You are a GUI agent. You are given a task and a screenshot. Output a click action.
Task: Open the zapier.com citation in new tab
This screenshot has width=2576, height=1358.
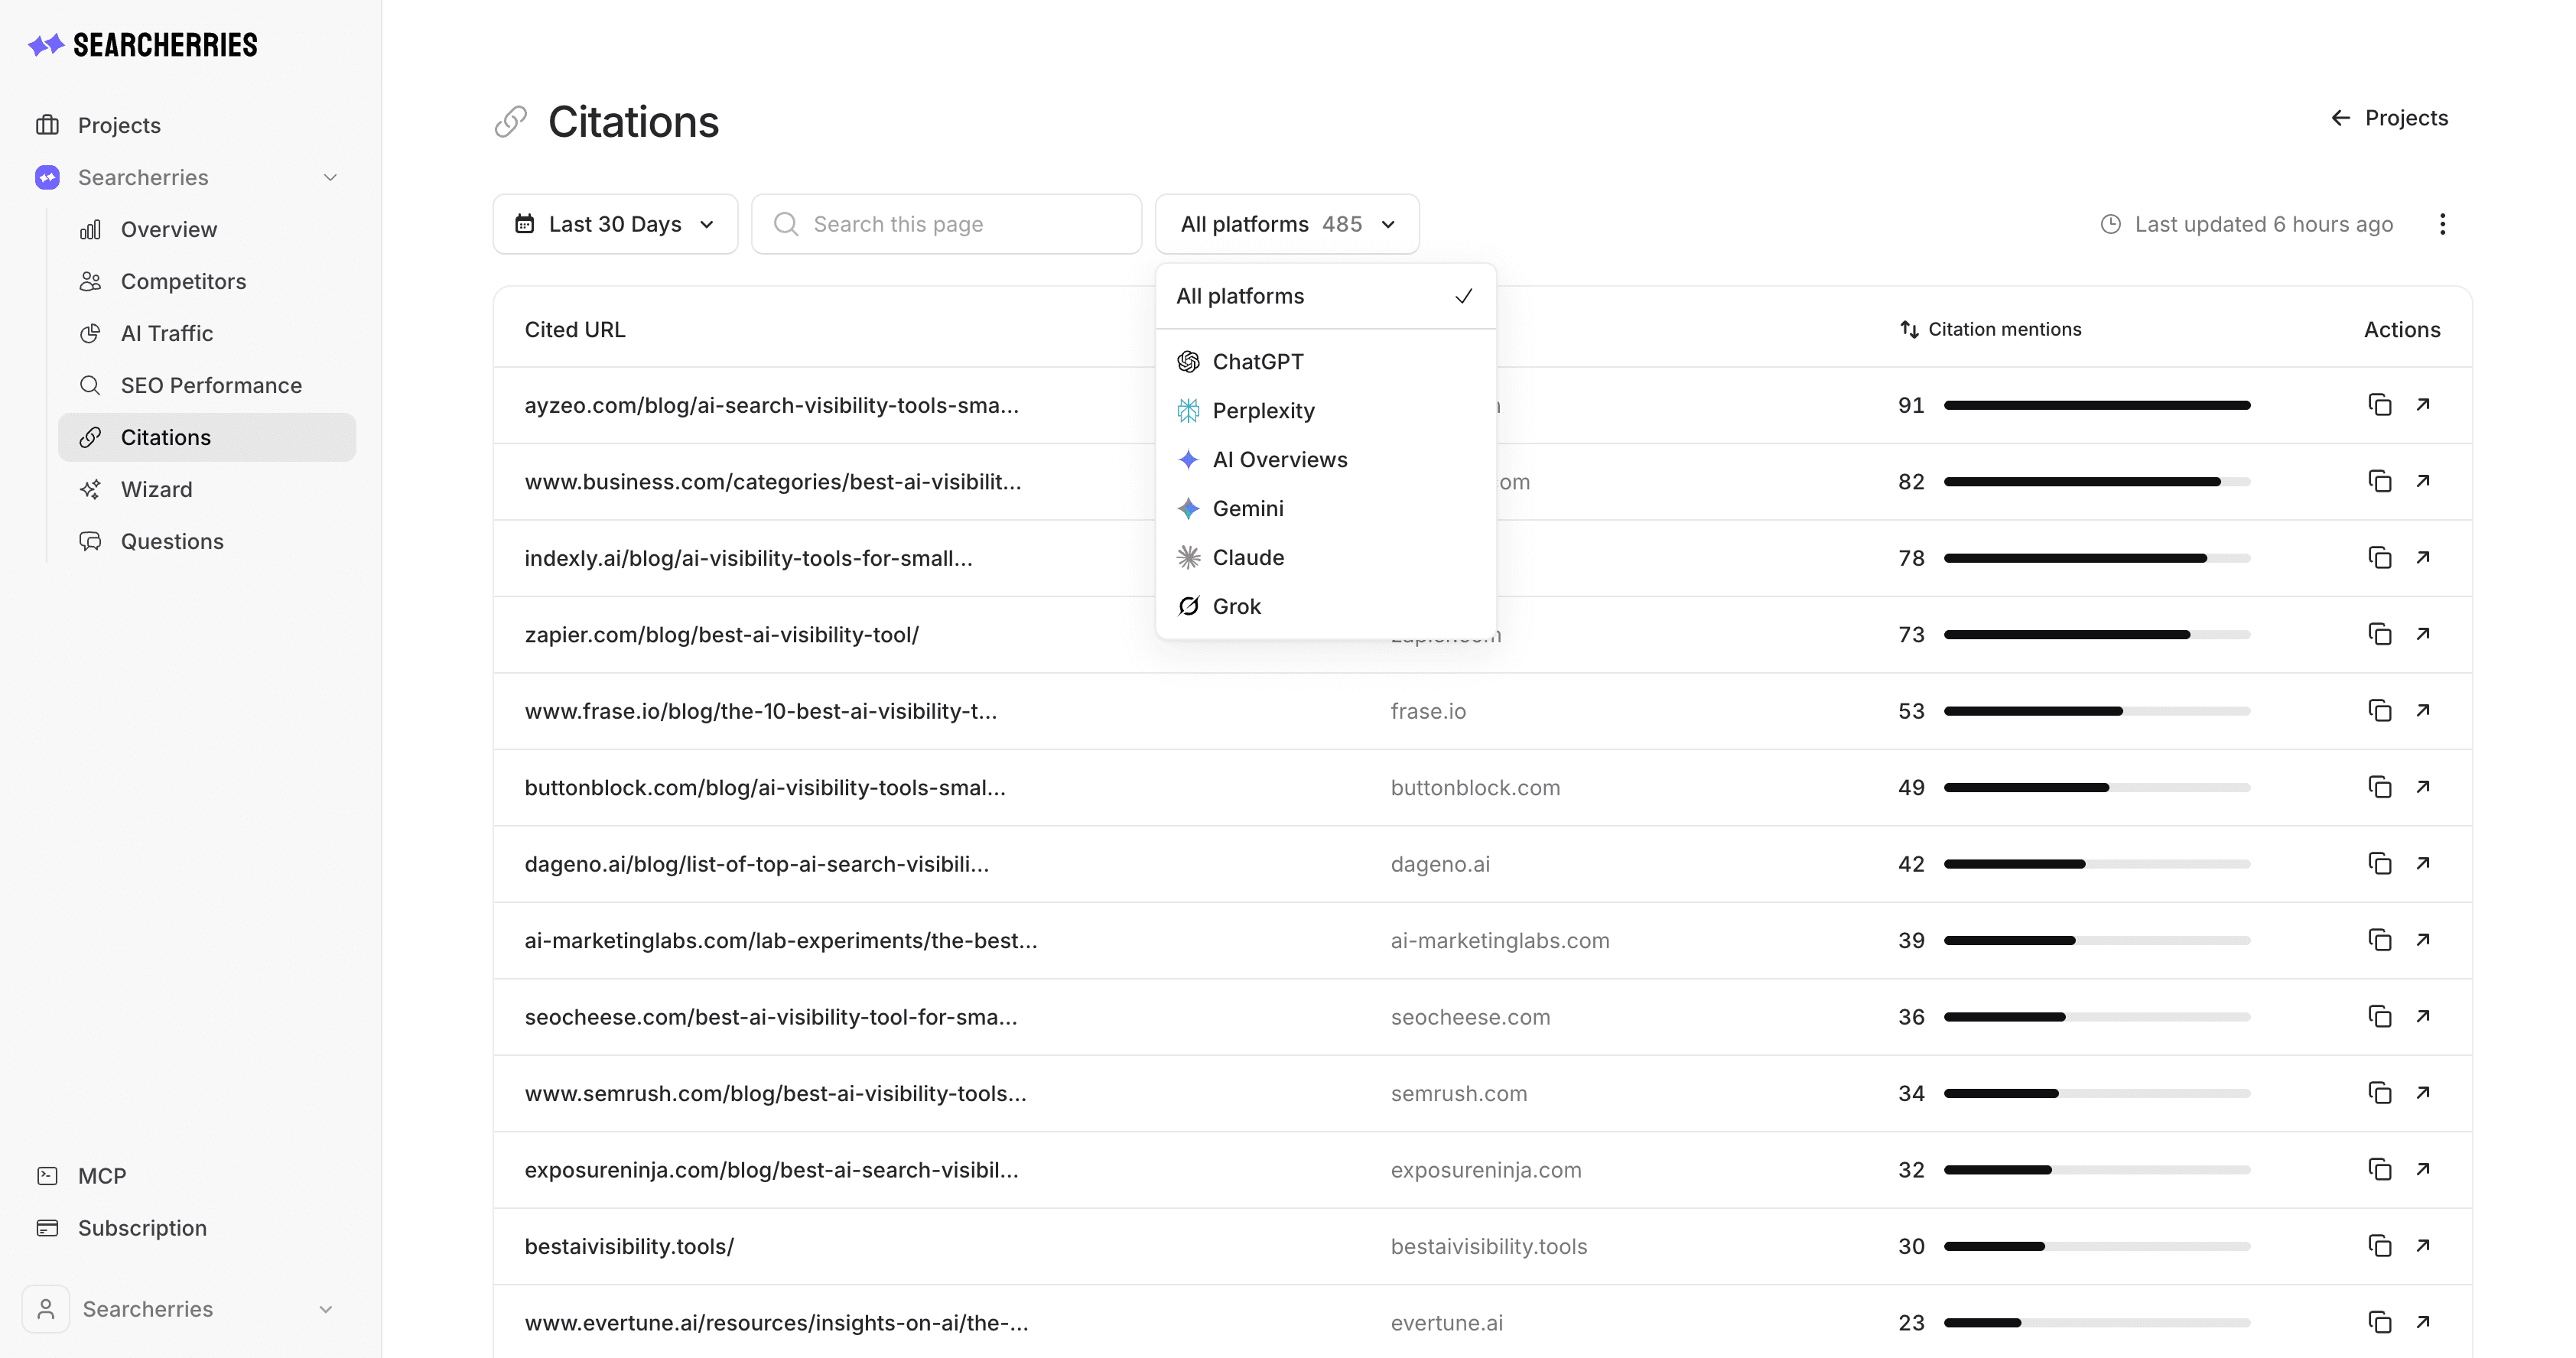(x=2423, y=634)
